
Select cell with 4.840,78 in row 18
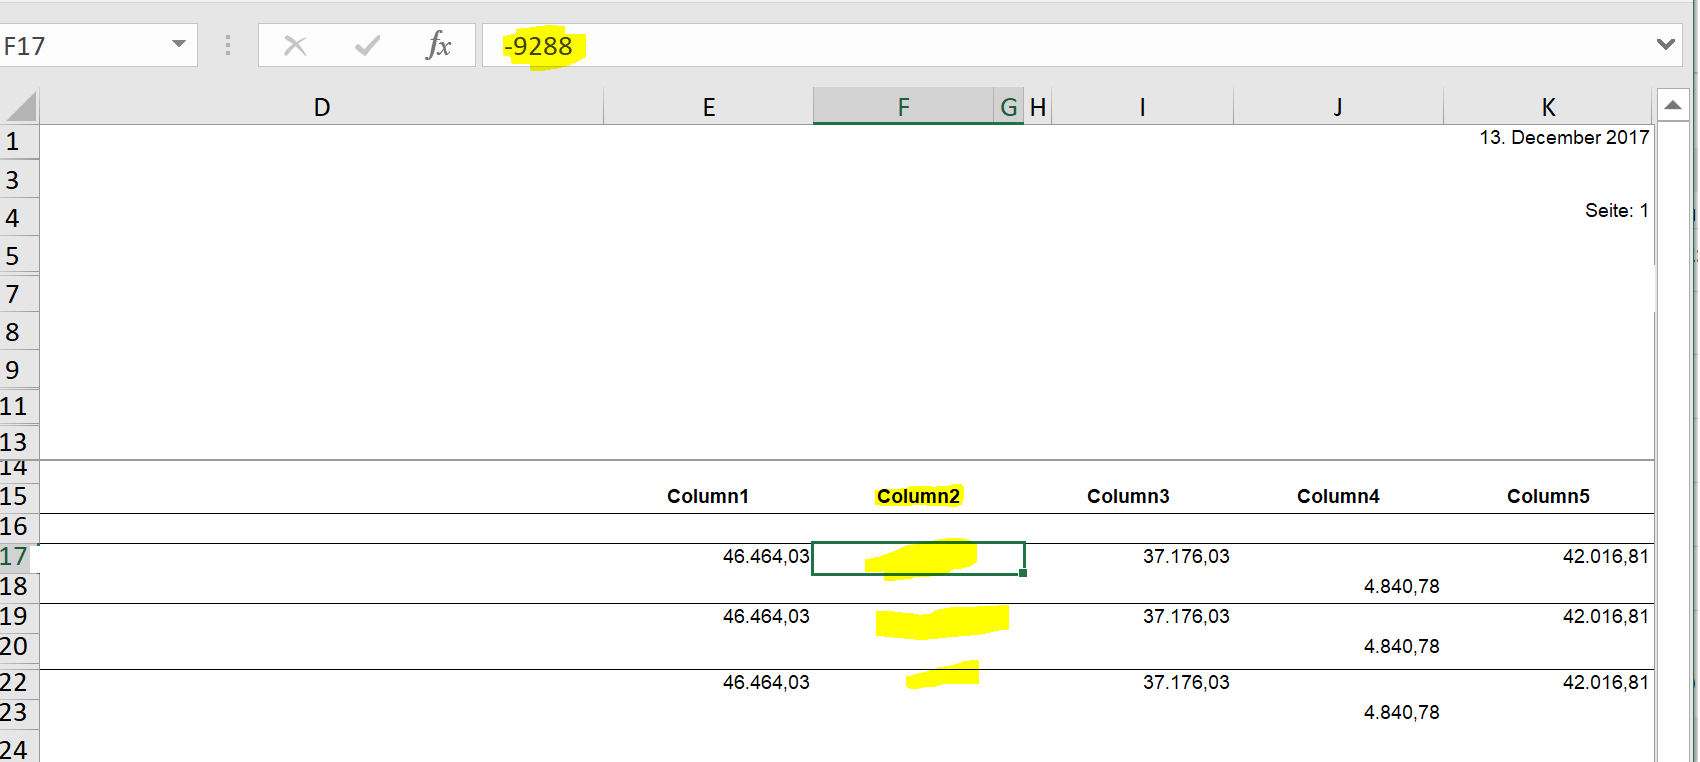click(x=1401, y=587)
